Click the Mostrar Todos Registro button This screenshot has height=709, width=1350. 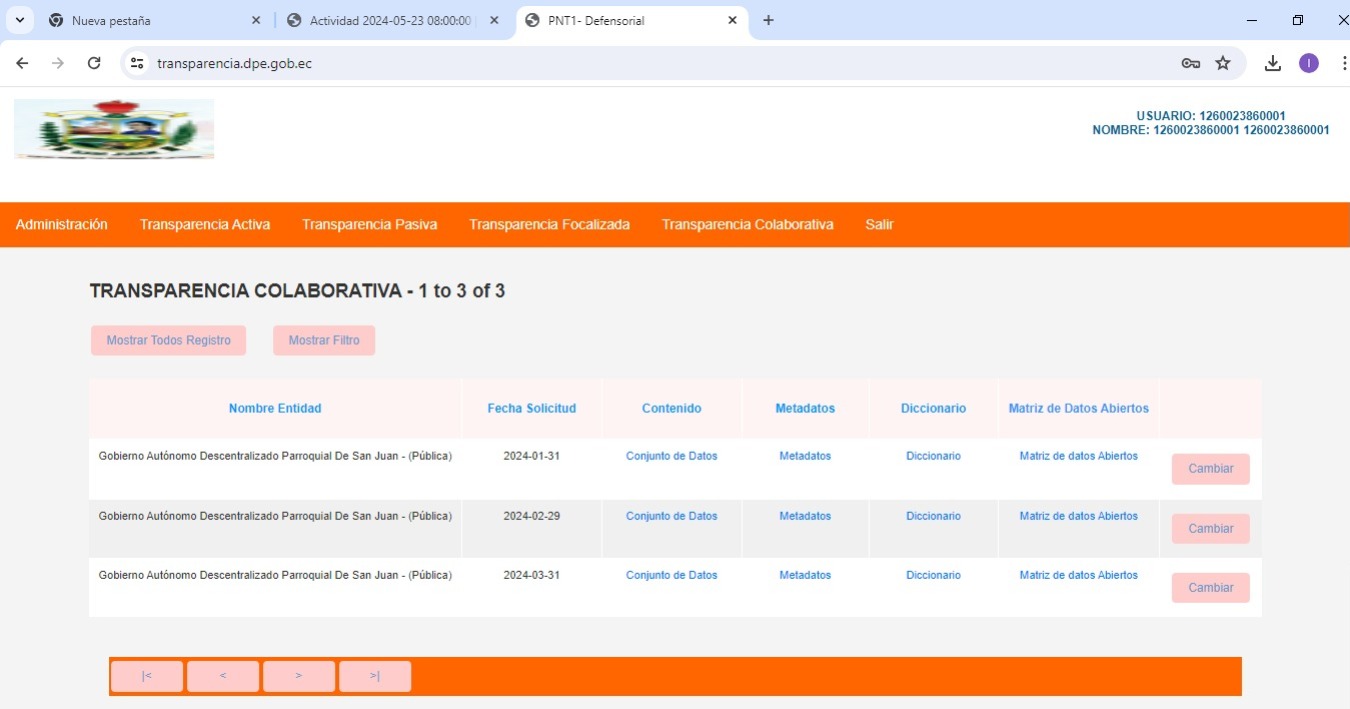[168, 340]
